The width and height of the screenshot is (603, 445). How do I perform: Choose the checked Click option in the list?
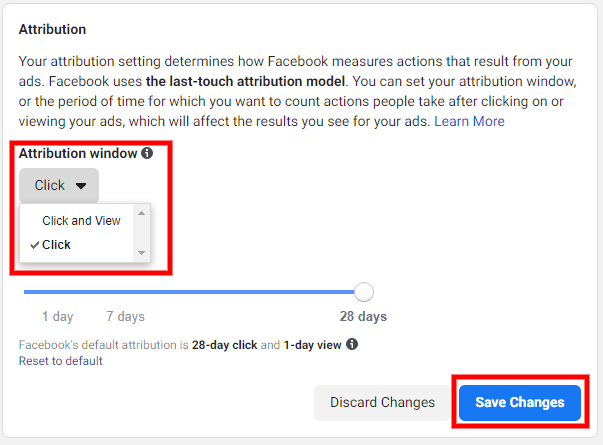(x=57, y=245)
